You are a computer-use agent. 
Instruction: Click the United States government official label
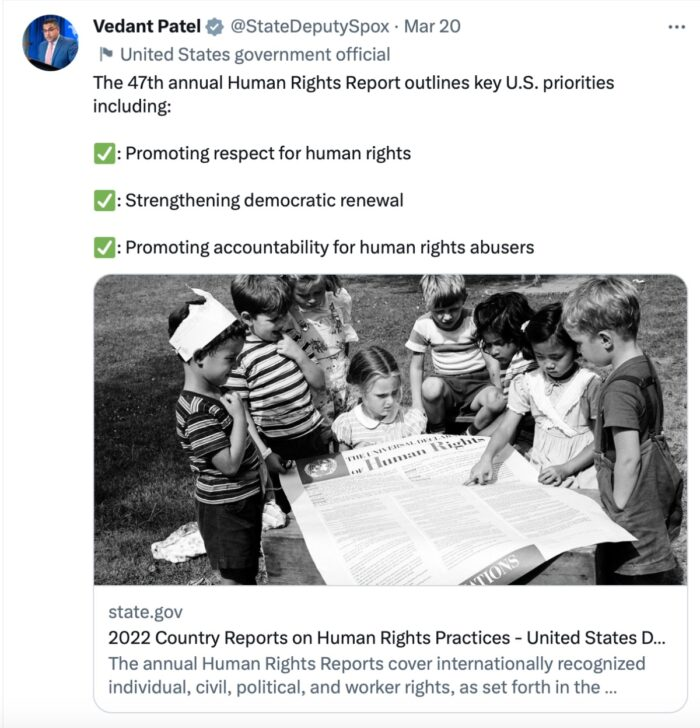coord(255,55)
